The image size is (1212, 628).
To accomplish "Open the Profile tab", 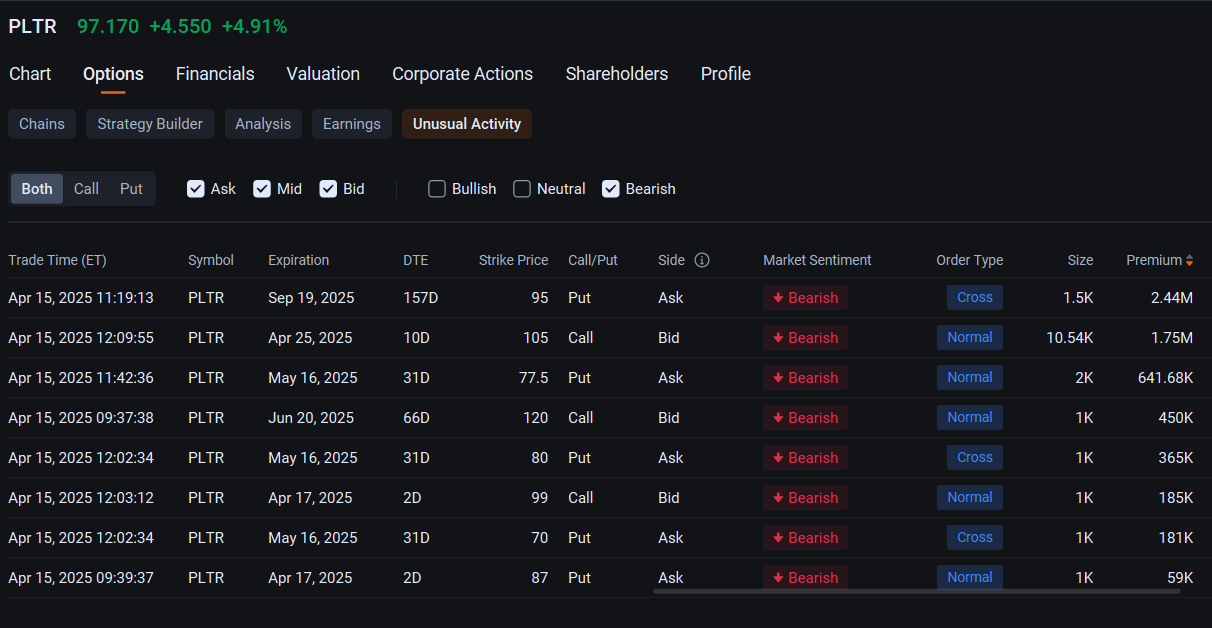I will point(726,74).
